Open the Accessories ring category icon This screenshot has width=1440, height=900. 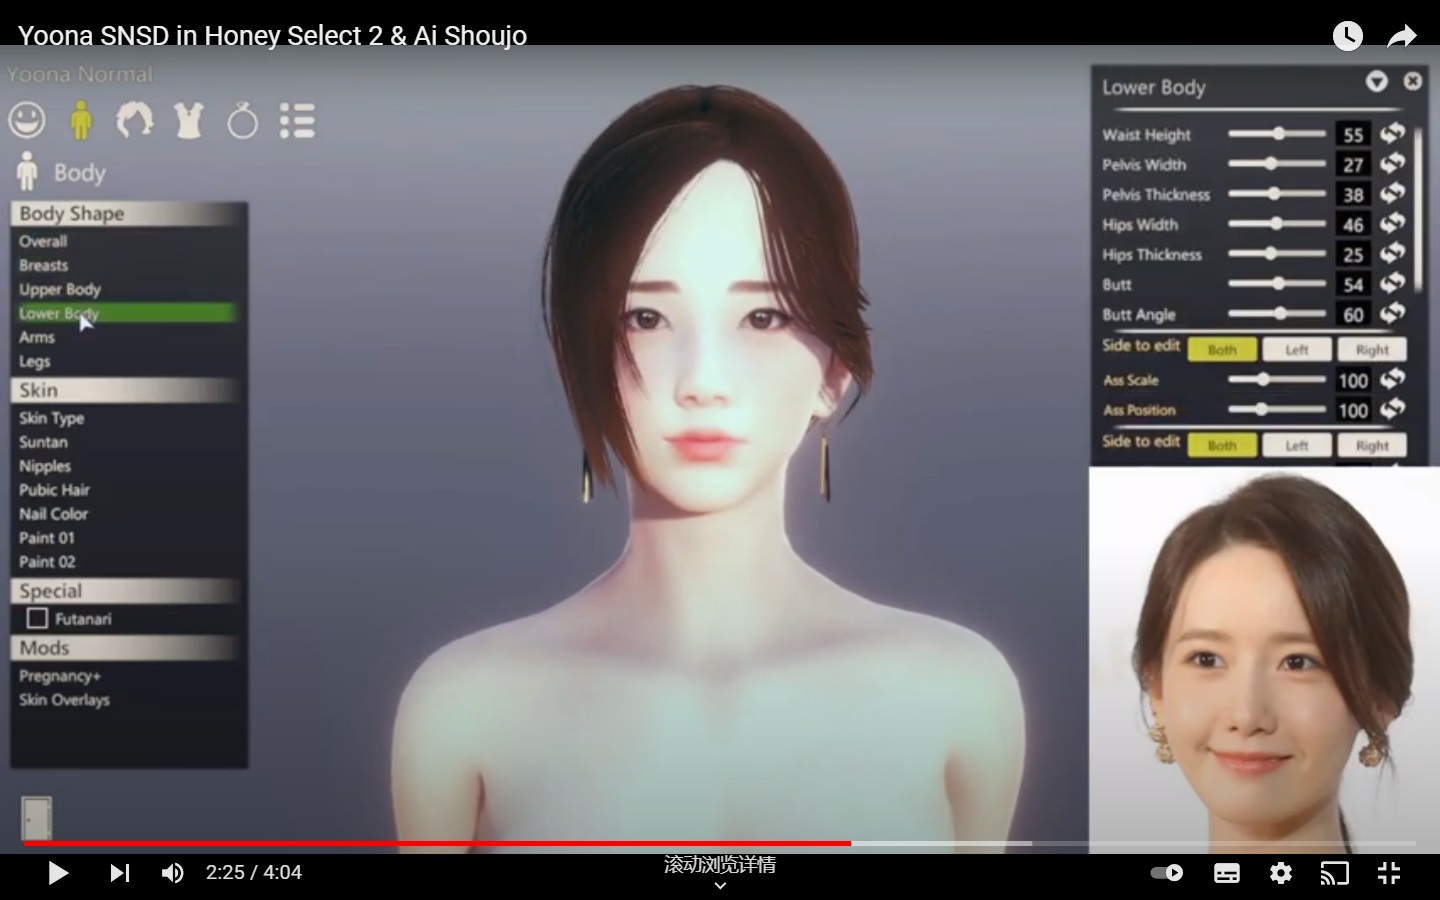242,121
